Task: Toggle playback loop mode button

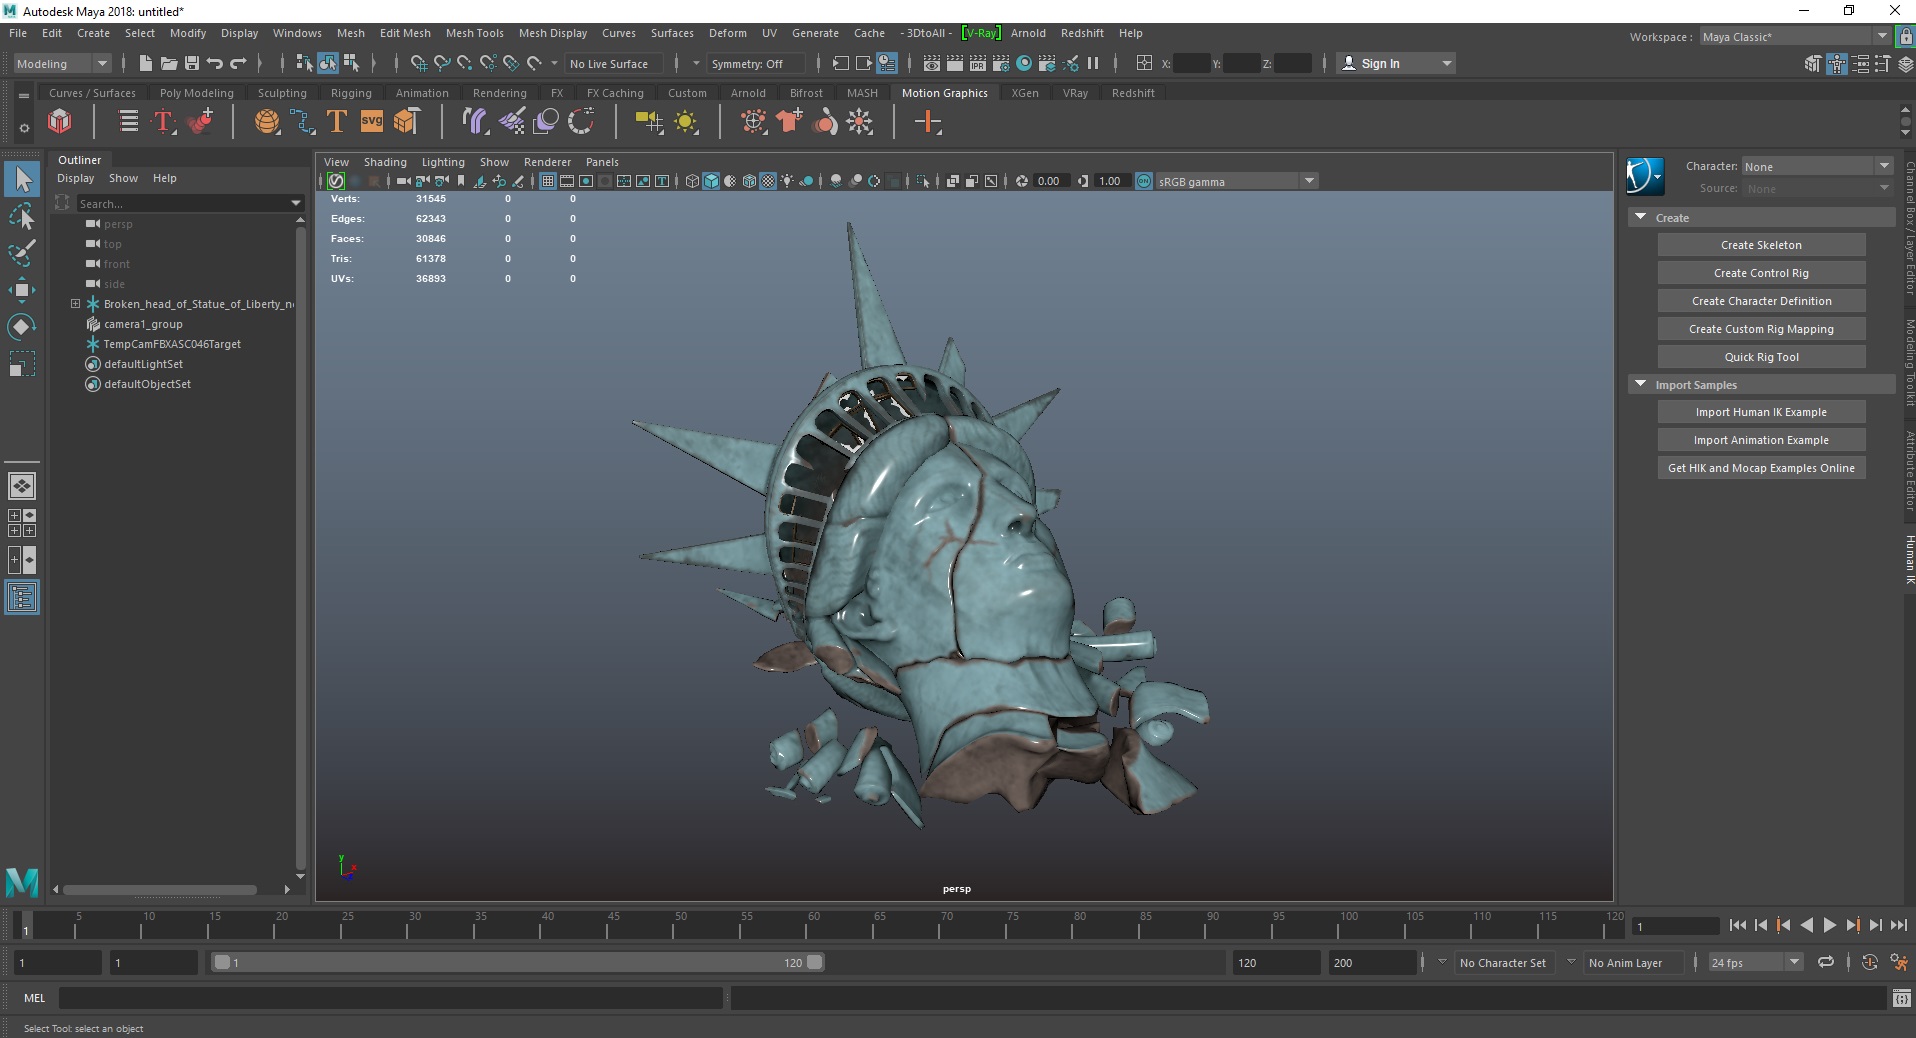Action: 1826,962
